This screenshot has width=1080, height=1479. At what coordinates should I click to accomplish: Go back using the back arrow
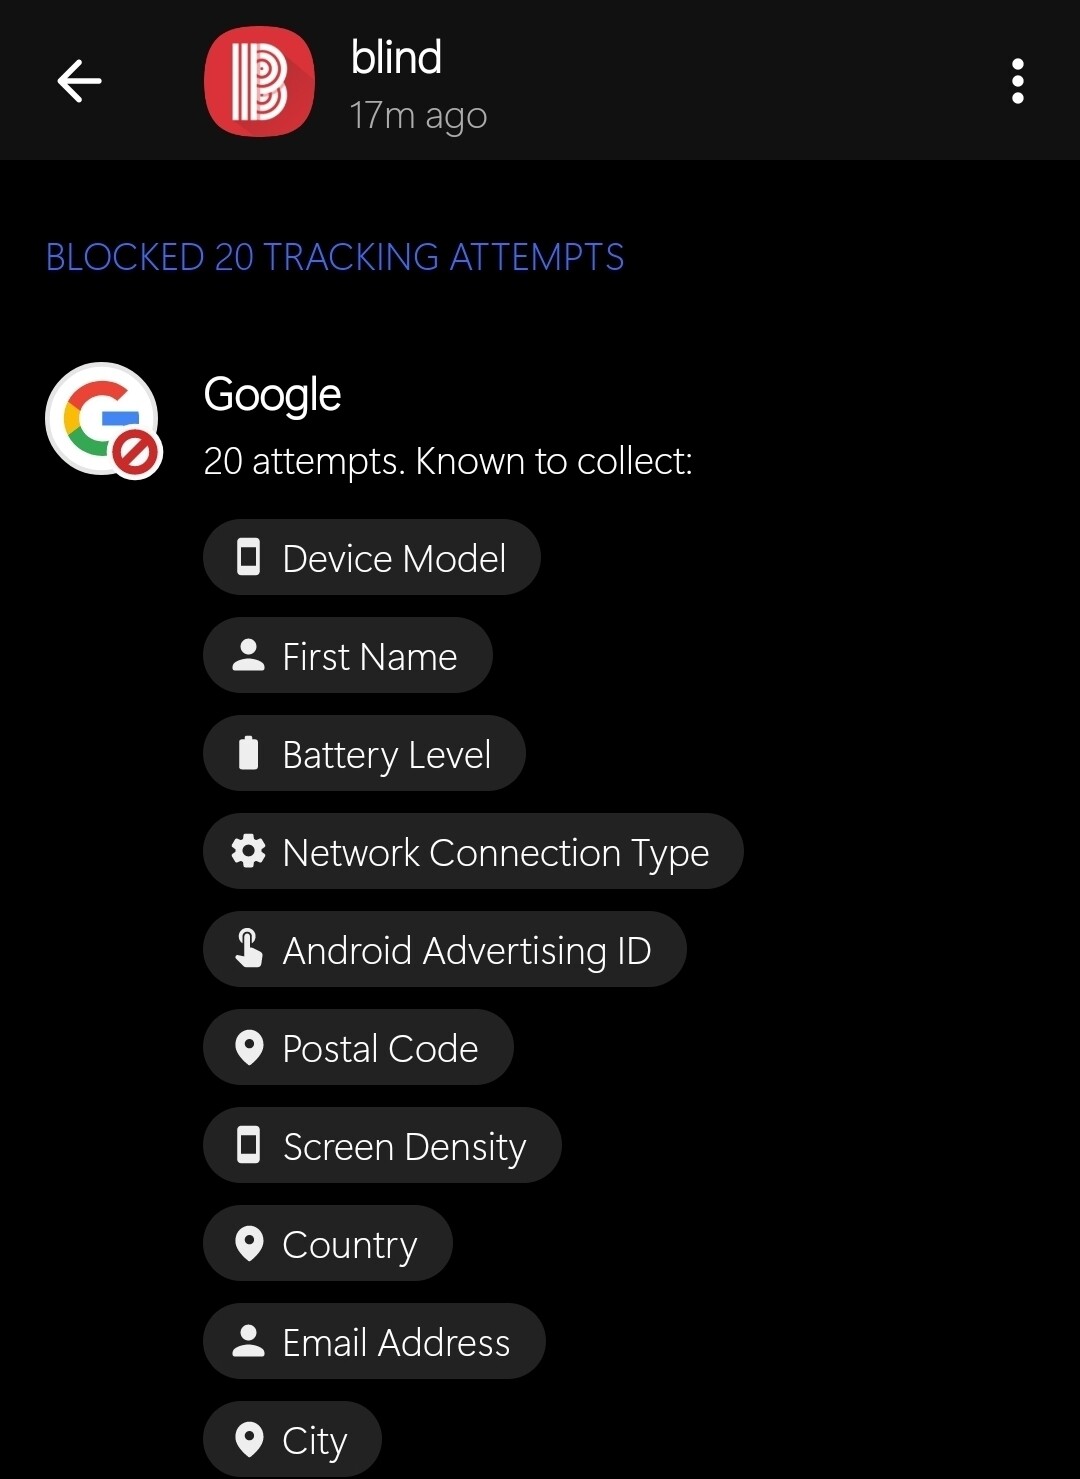point(79,82)
